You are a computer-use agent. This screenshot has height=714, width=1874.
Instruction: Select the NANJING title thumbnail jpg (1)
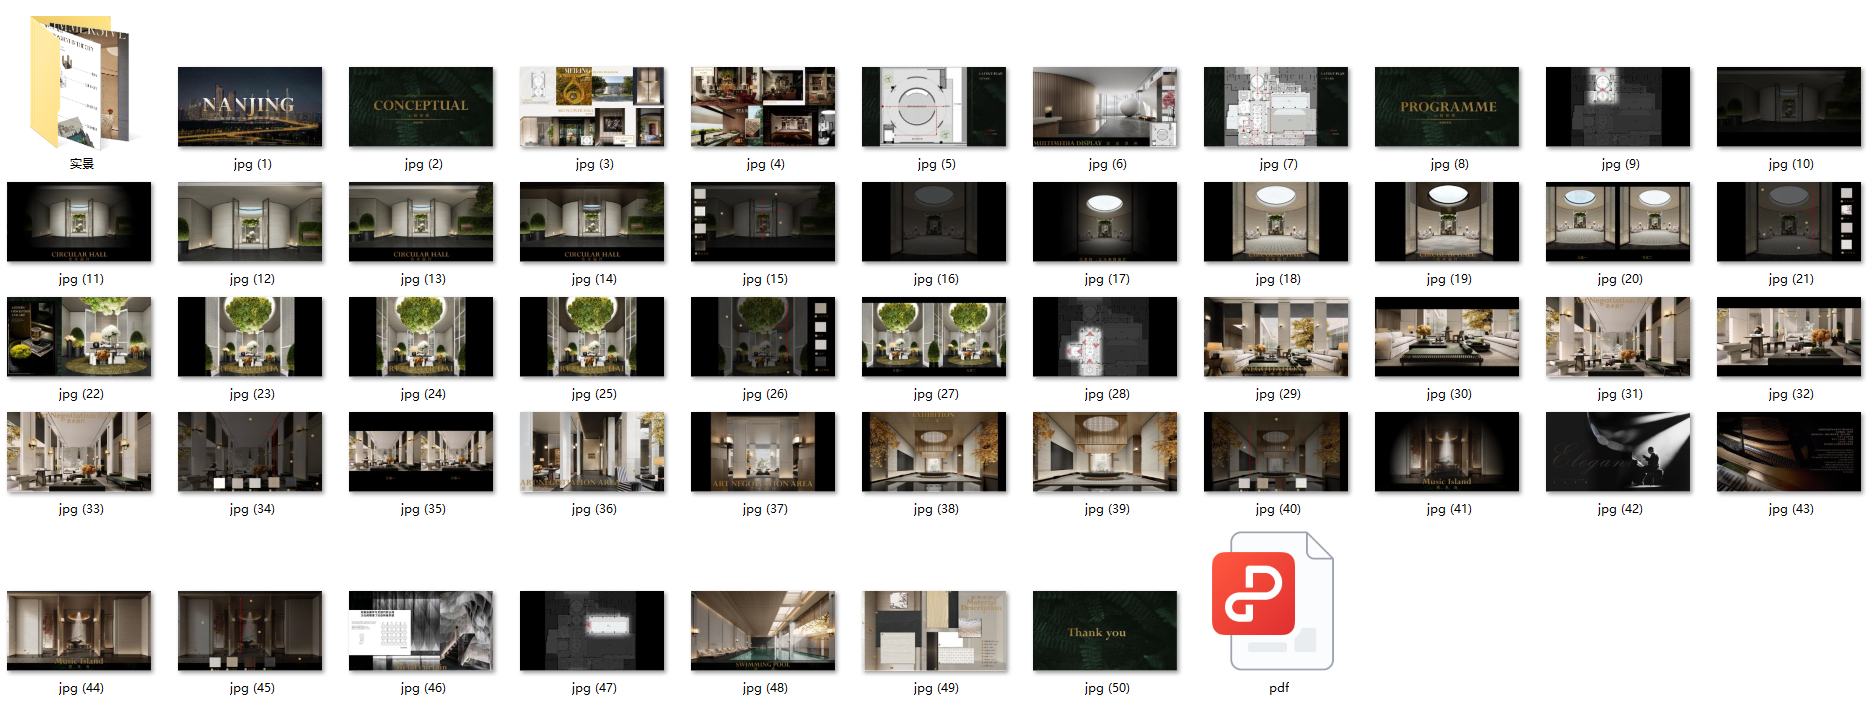250,107
